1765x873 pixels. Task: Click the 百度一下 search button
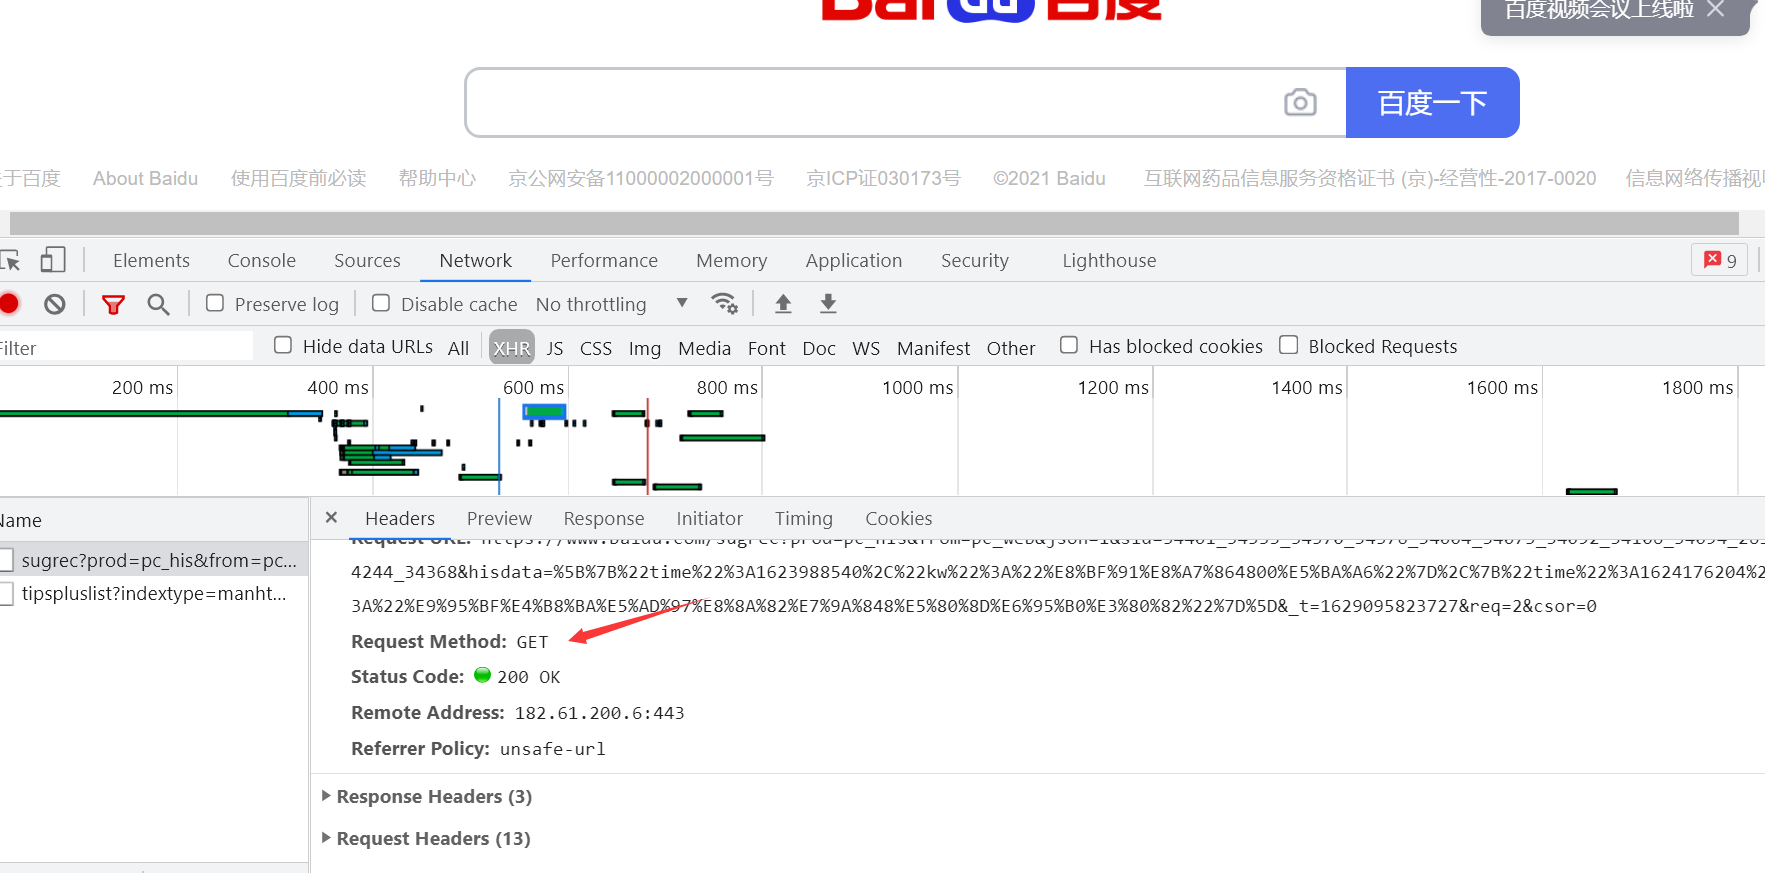[x=1432, y=102]
